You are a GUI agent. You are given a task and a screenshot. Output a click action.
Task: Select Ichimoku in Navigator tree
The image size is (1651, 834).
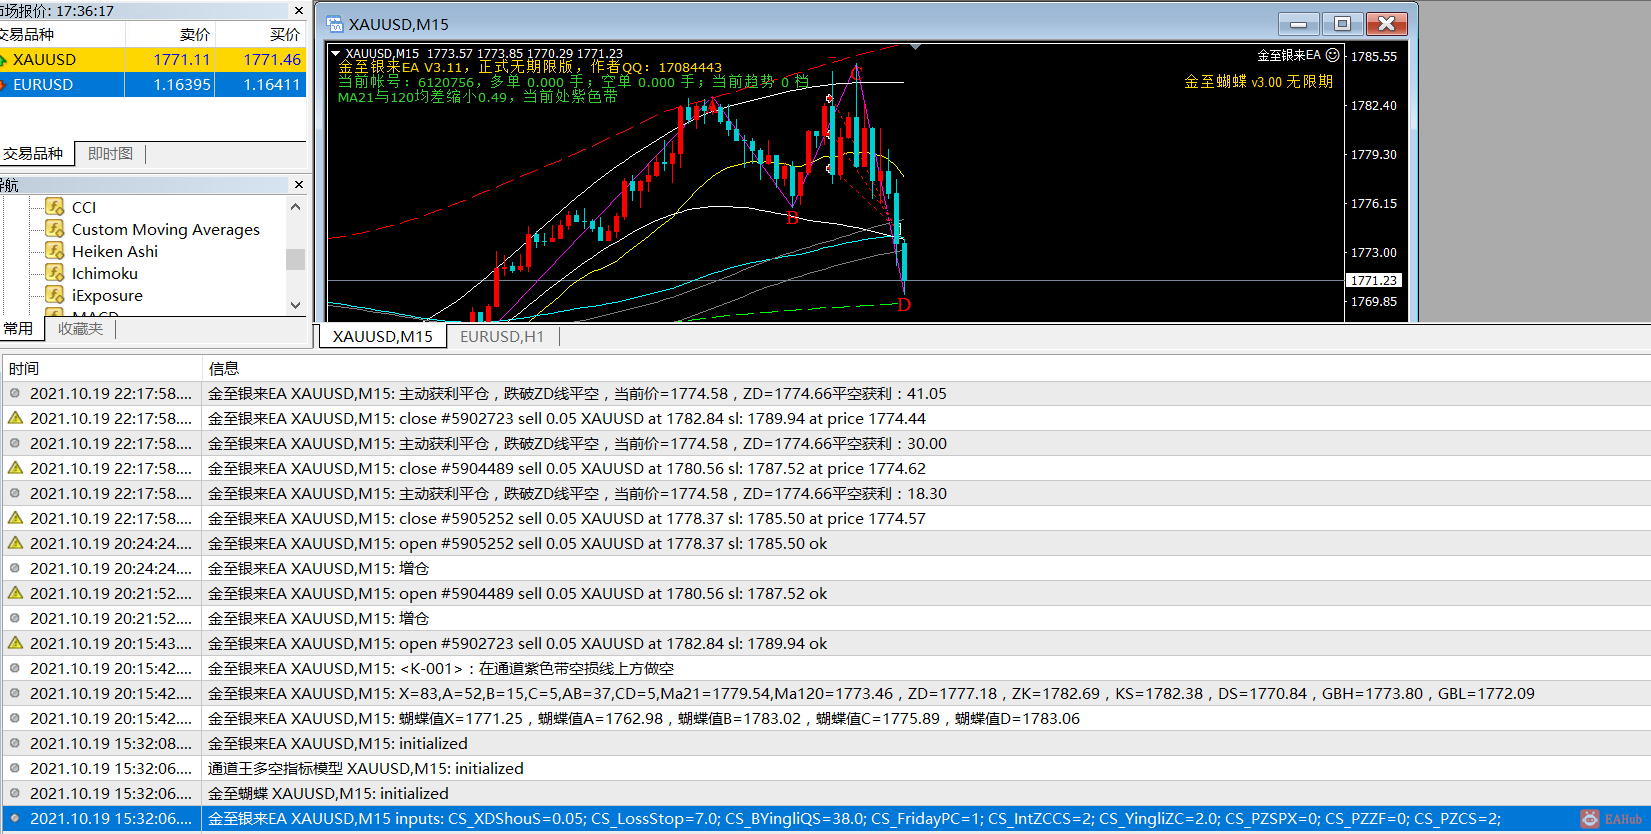105,273
